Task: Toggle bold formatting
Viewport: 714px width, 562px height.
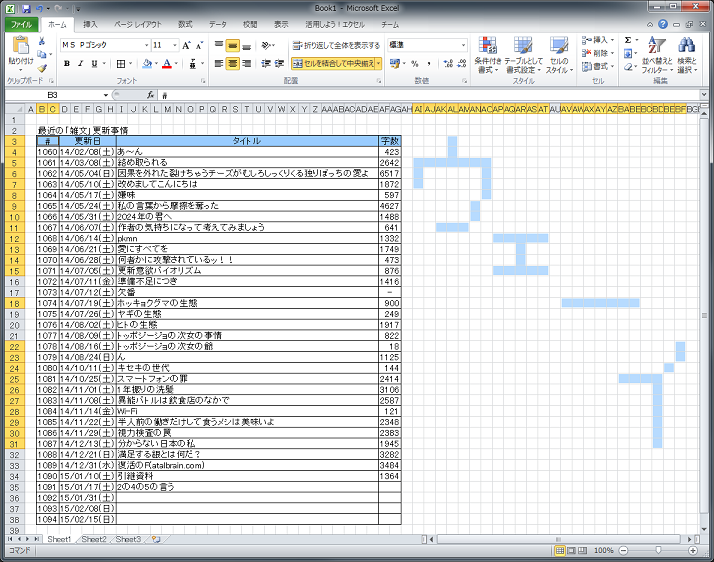Action: 66,63
